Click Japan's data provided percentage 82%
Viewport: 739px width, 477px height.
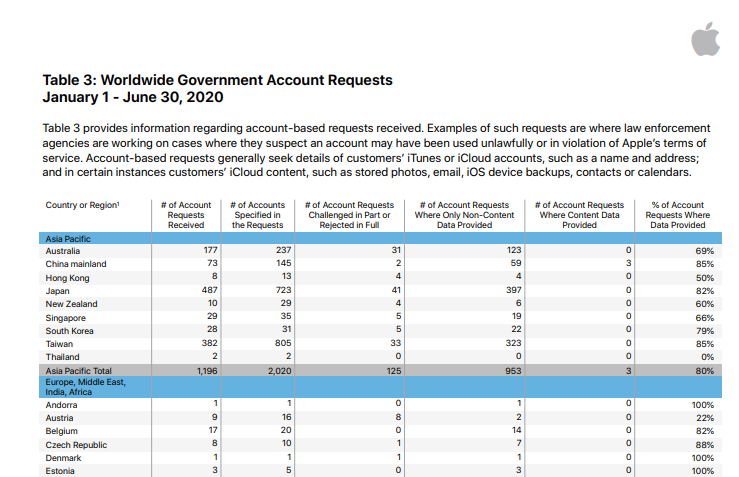[x=705, y=291]
